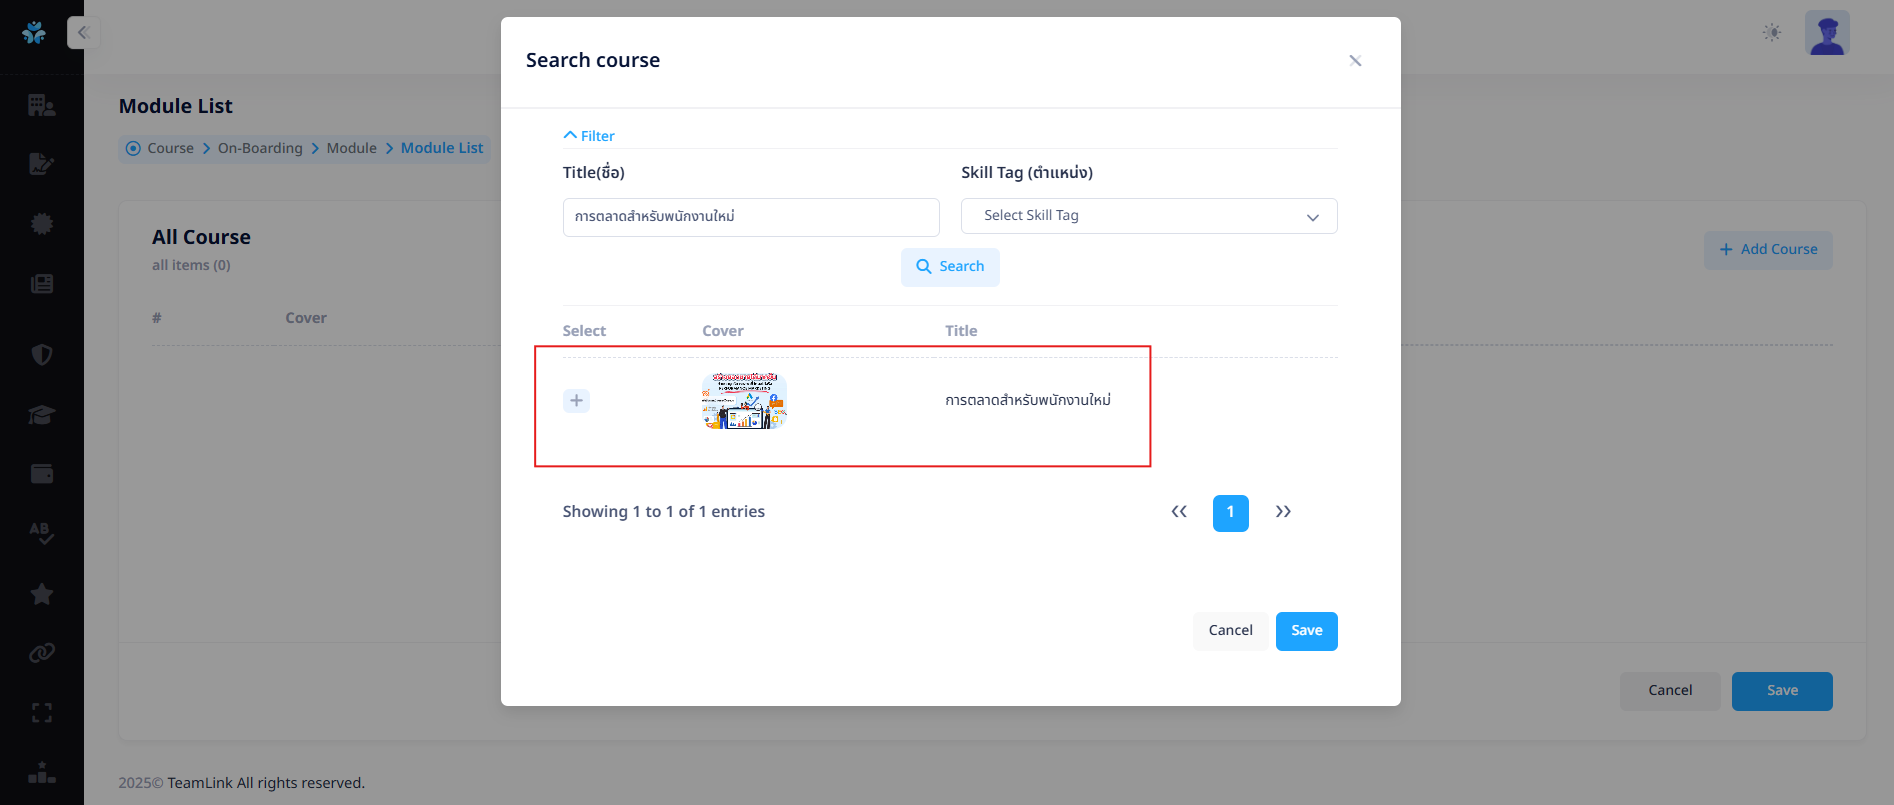Go to Course in the breadcrumb

coord(170,148)
